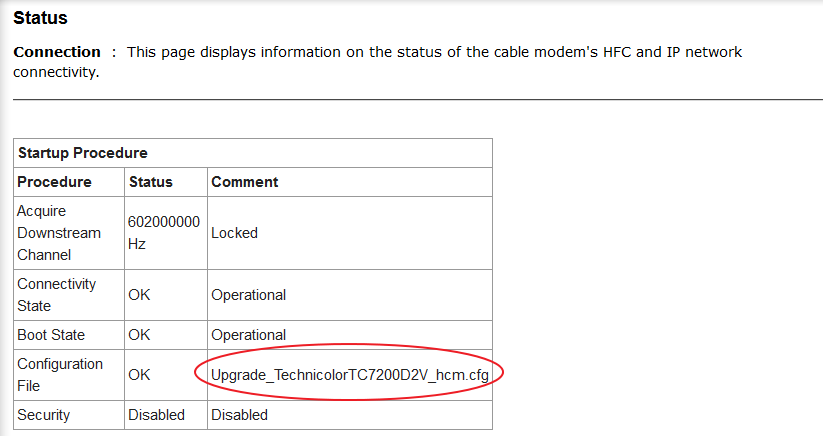Click the Connection label text
Image resolution: width=823 pixels, height=436 pixels.
57,52
